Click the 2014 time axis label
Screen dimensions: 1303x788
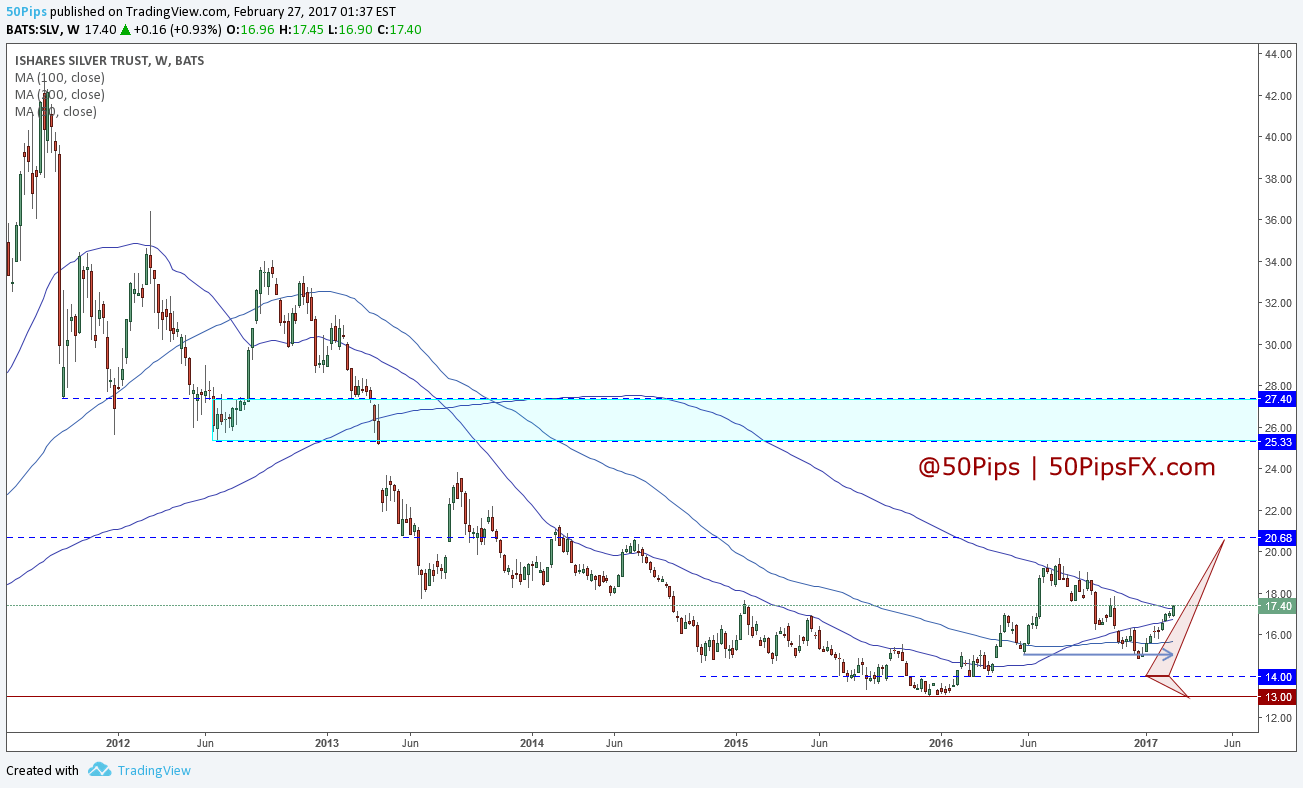tap(532, 742)
